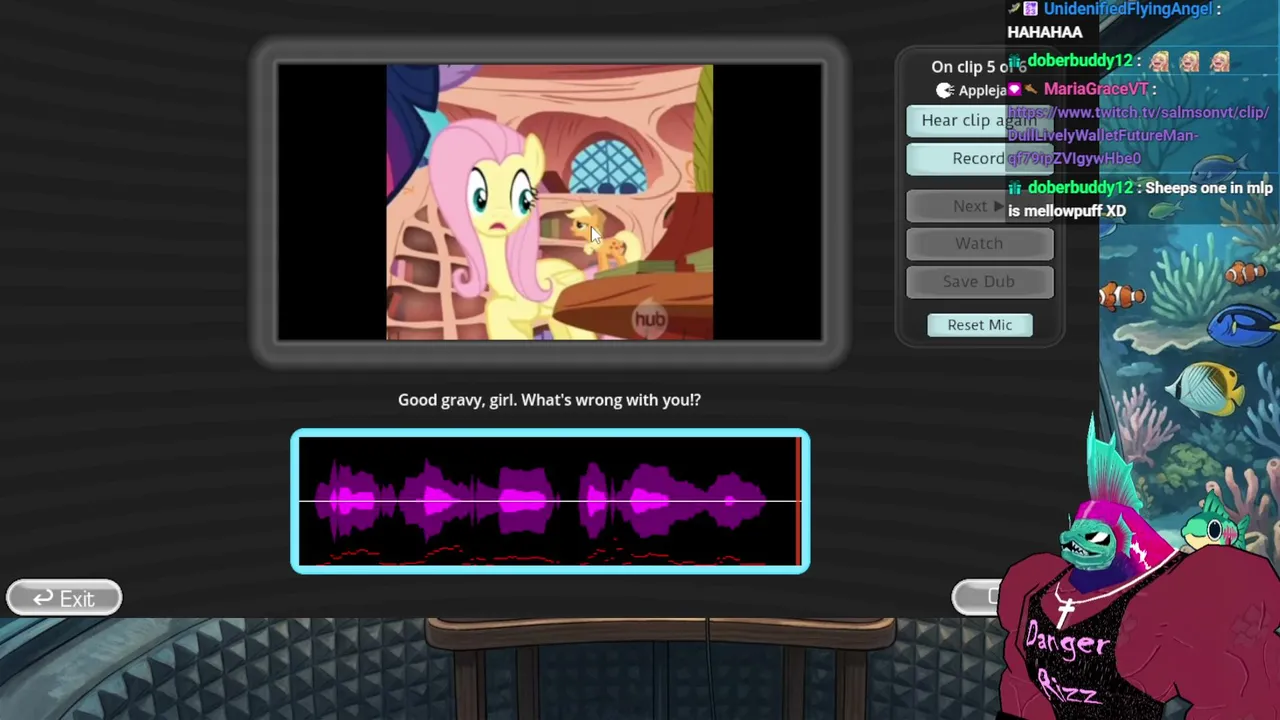Click the Appleja character name label

[x=982, y=91]
